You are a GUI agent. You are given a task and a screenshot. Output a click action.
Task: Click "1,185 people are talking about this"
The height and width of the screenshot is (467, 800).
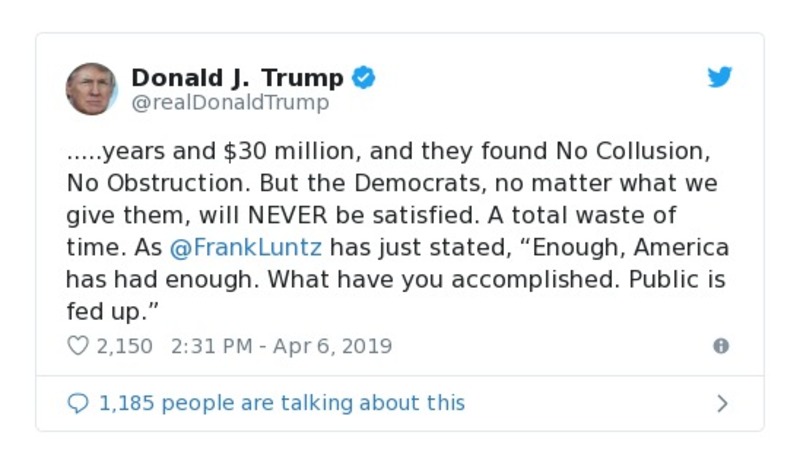point(281,403)
